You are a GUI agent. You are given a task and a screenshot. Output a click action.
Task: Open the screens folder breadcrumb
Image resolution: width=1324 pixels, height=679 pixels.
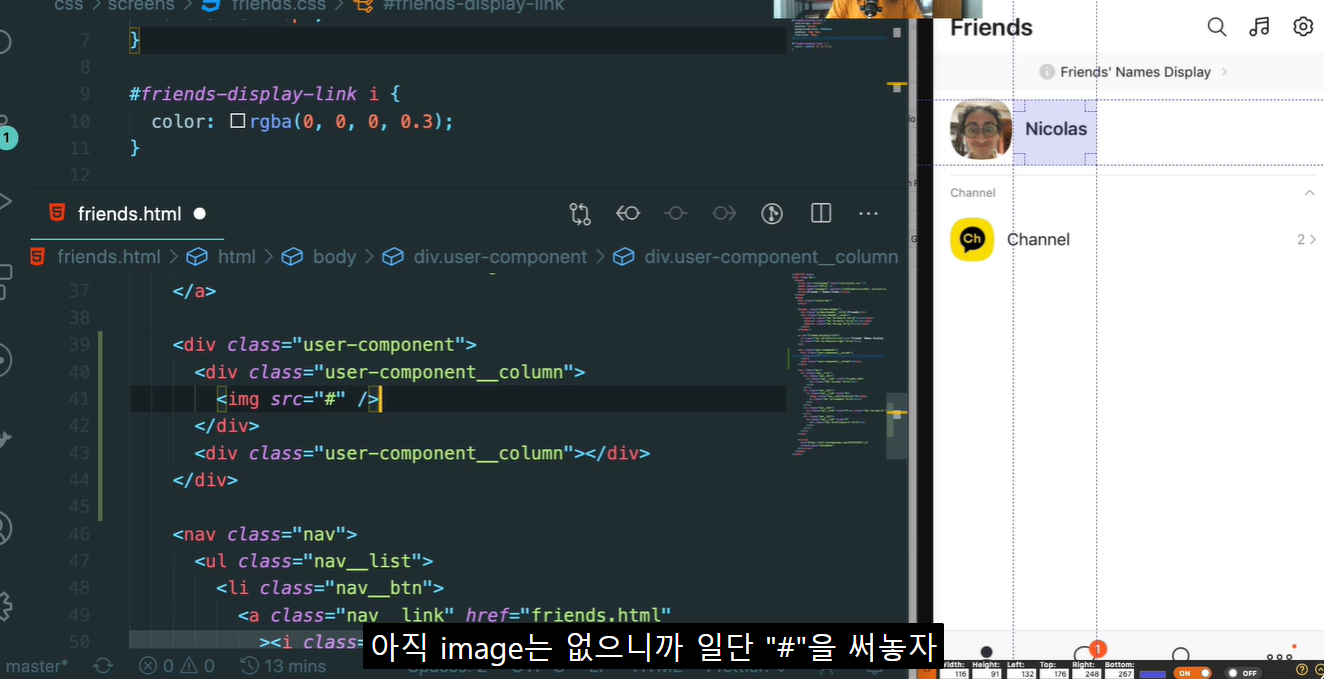pyautogui.click(x=140, y=5)
